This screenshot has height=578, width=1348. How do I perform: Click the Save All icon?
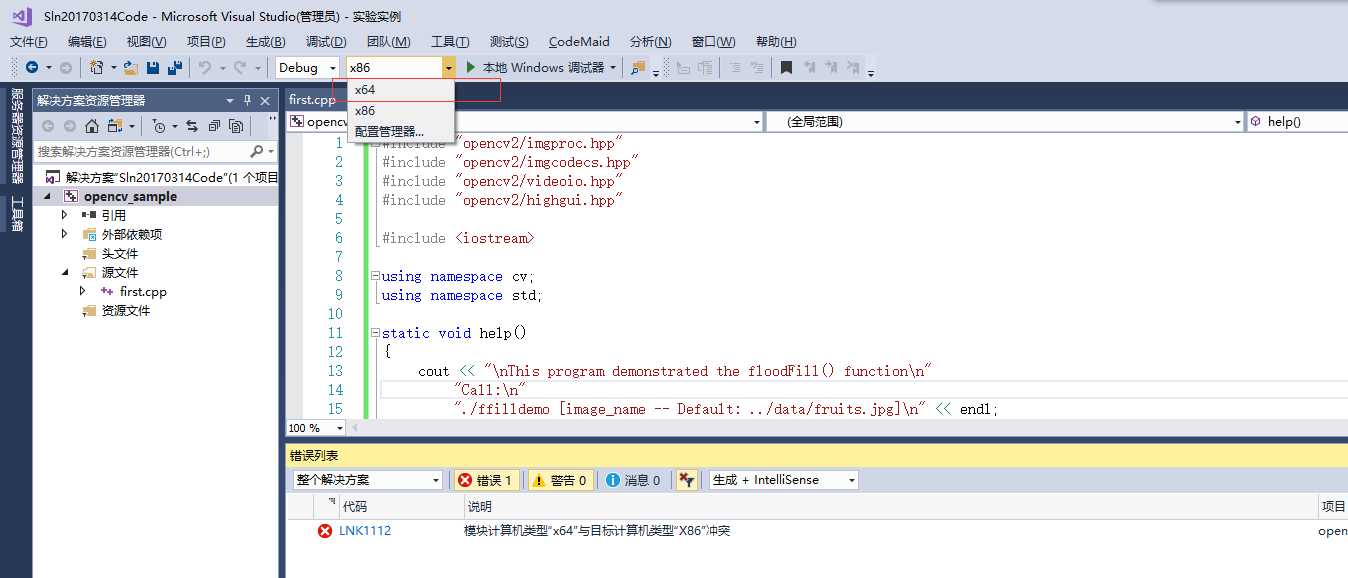point(174,67)
